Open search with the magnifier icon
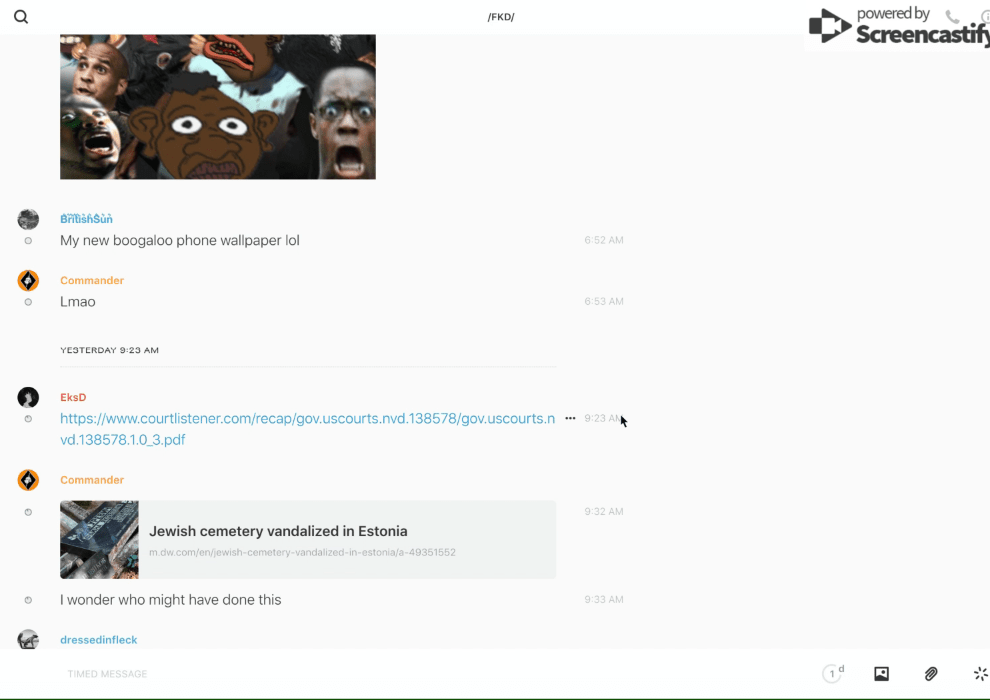 pyautogui.click(x=21, y=17)
